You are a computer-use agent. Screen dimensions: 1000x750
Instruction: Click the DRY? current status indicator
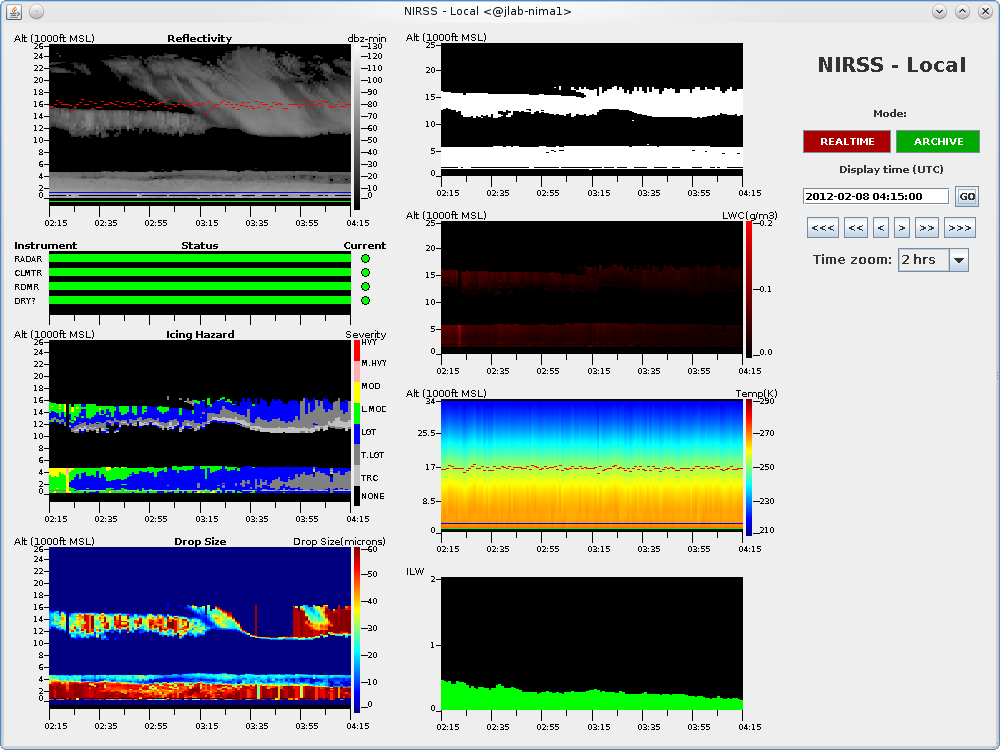[365, 300]
